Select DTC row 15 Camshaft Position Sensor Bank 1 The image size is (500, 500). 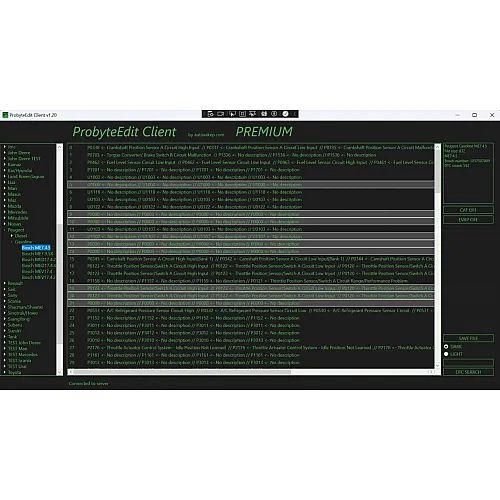point(251,259)
